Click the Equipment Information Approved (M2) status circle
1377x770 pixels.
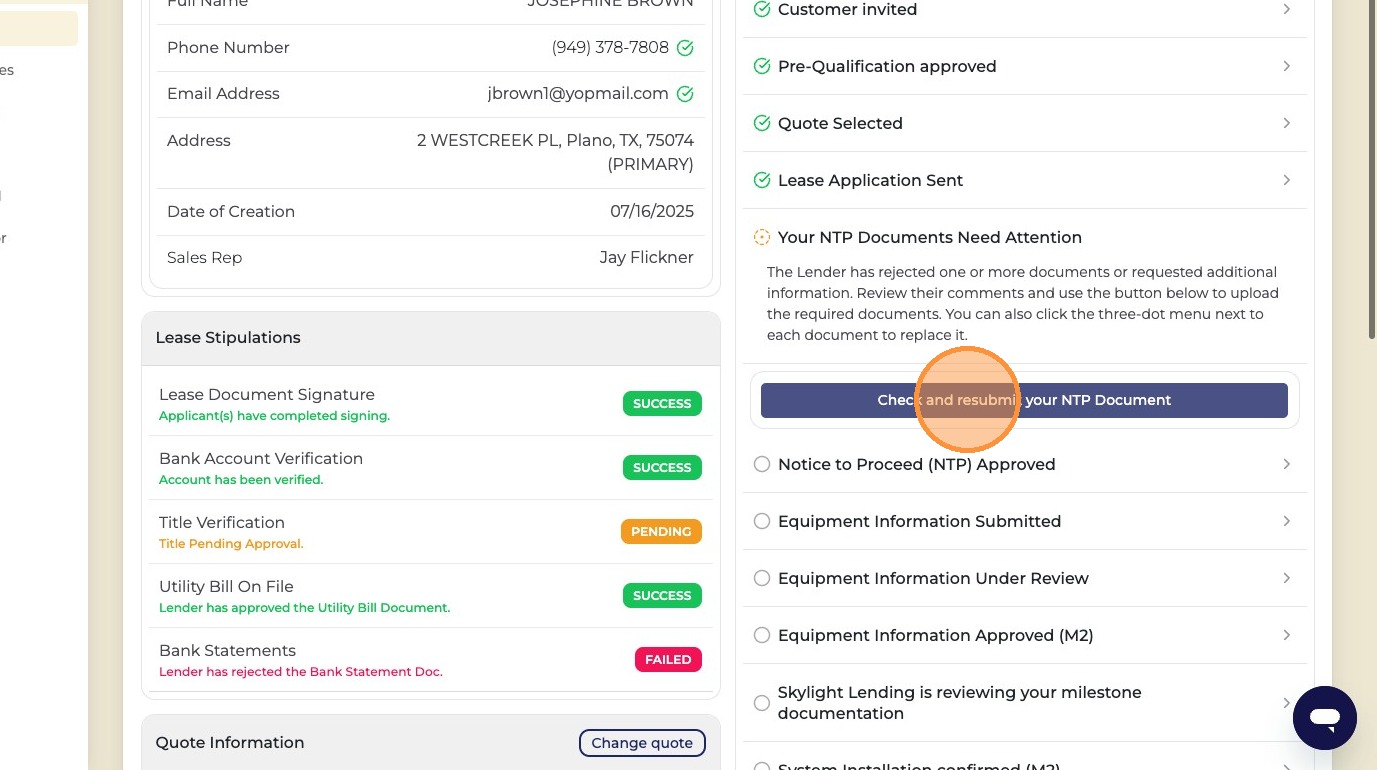coord(762,635)
